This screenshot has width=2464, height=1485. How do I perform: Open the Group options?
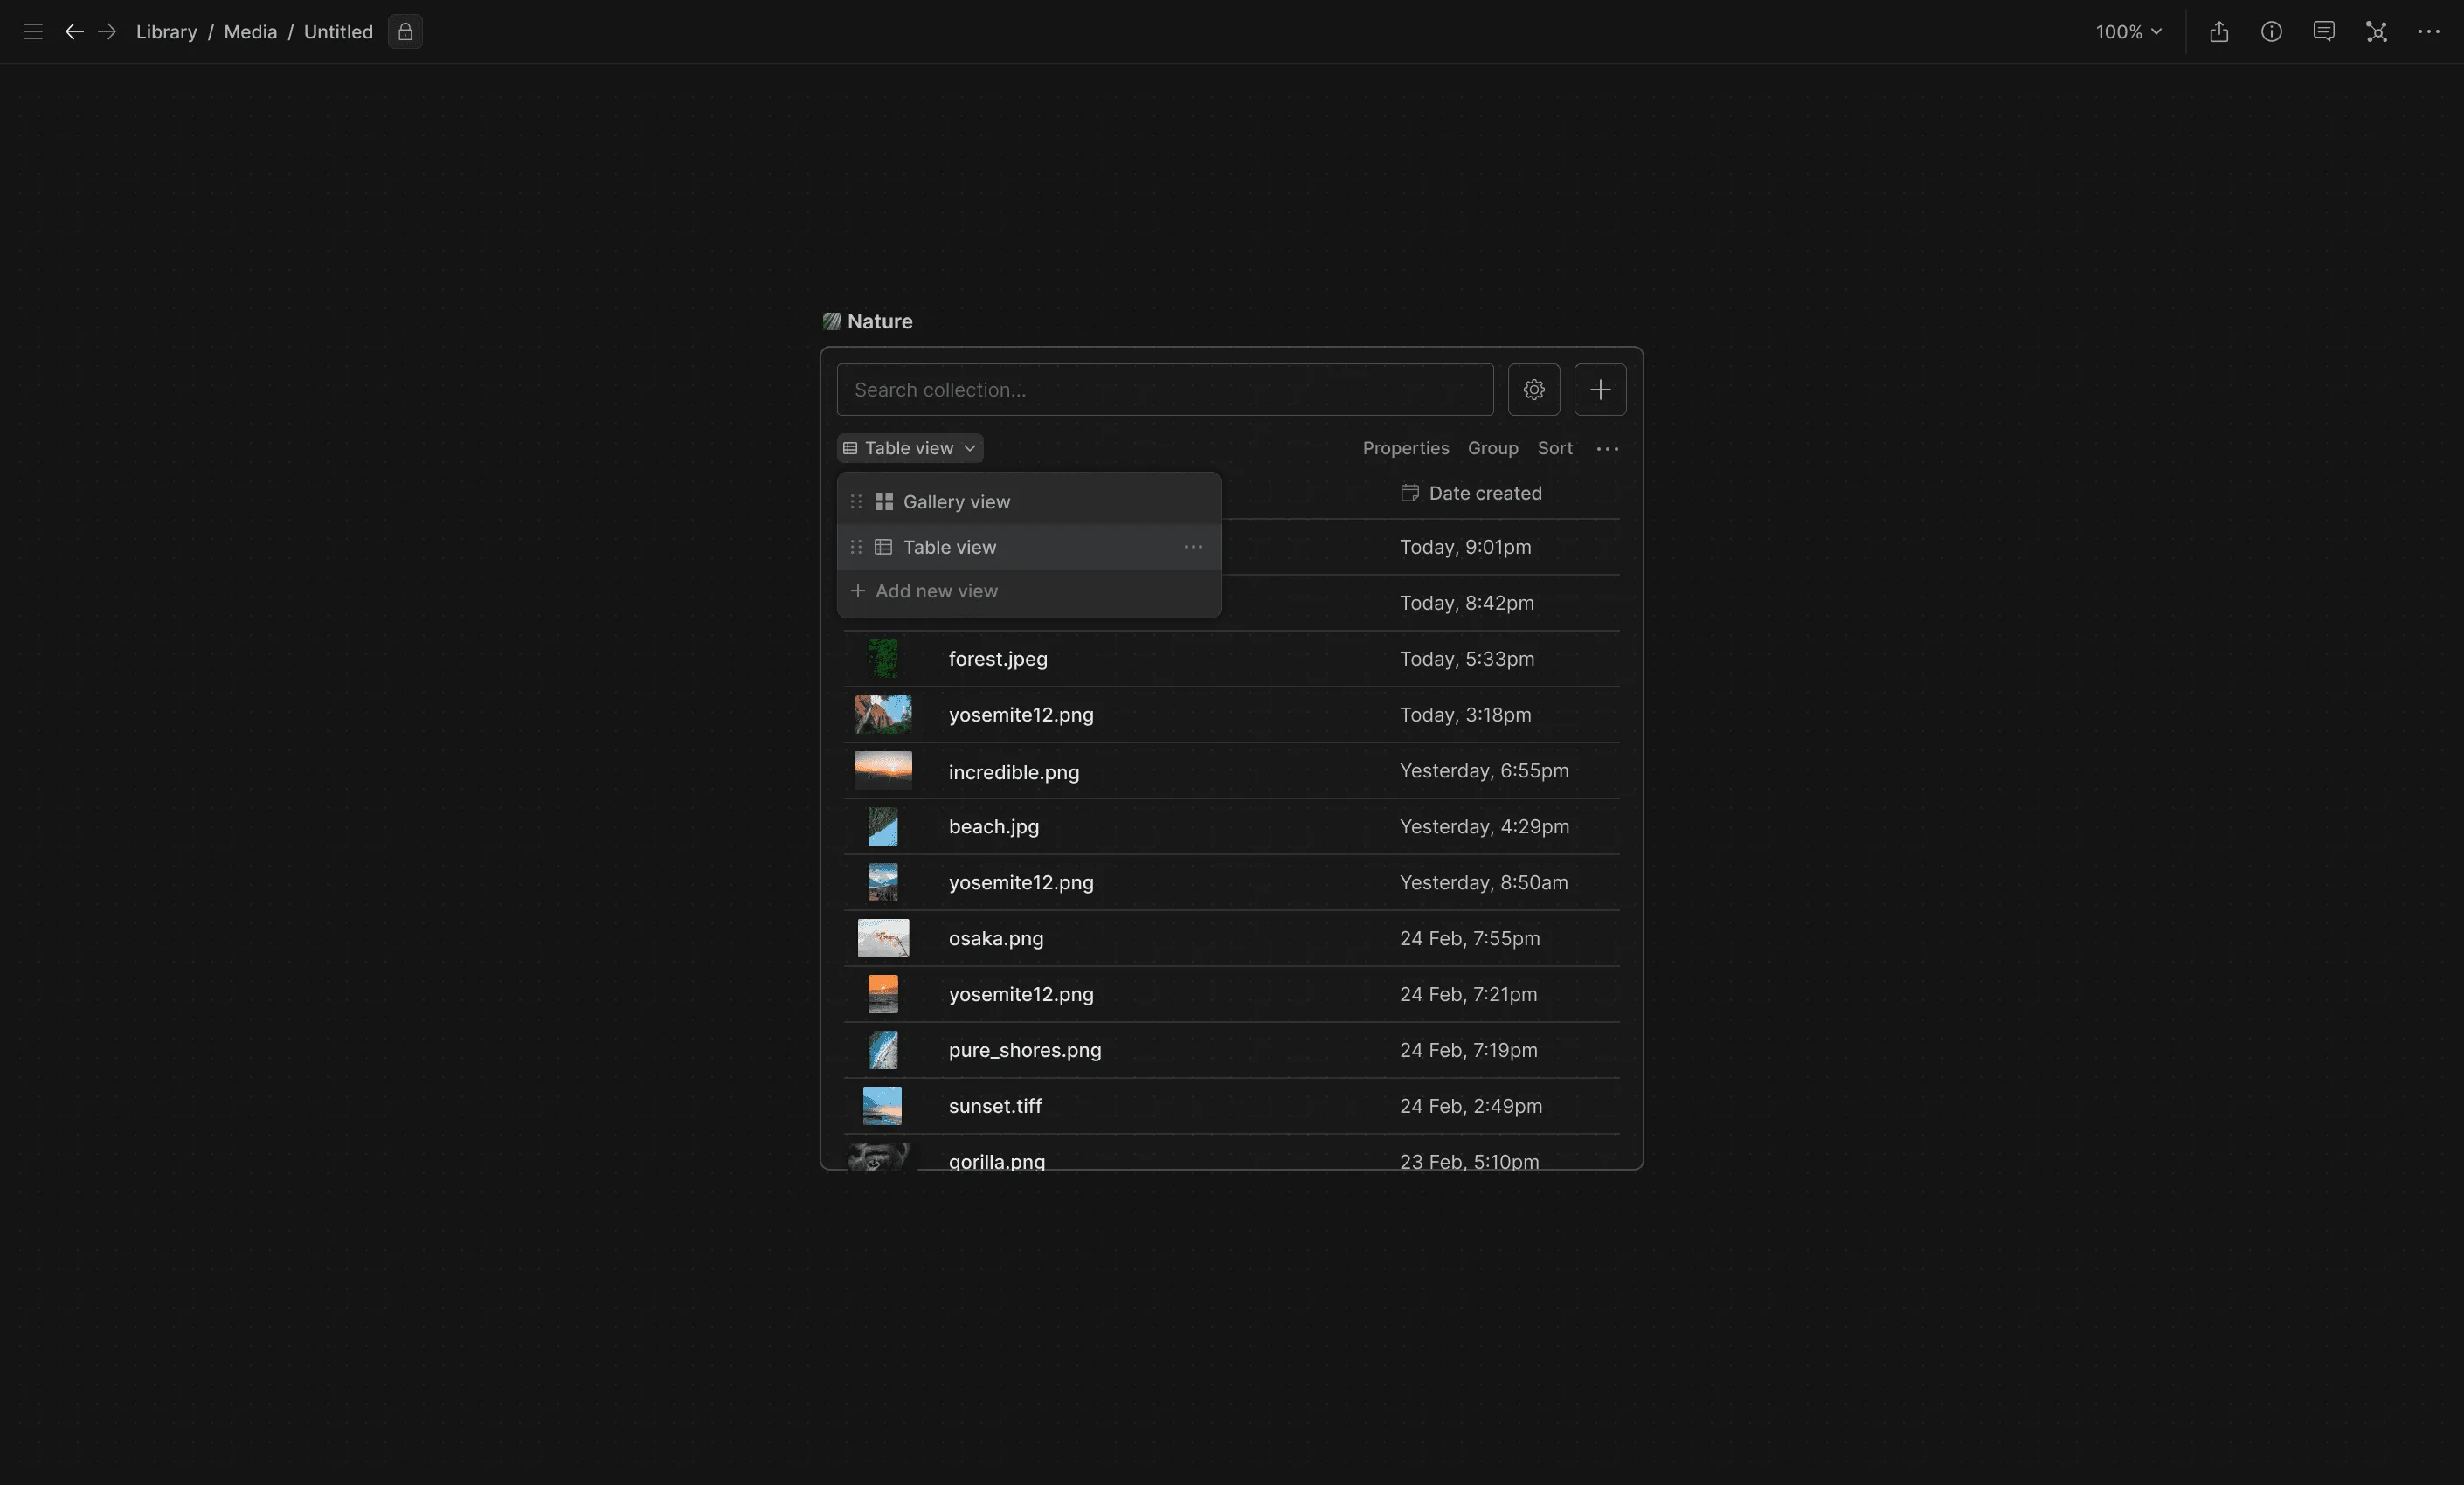click(1492, 448)
